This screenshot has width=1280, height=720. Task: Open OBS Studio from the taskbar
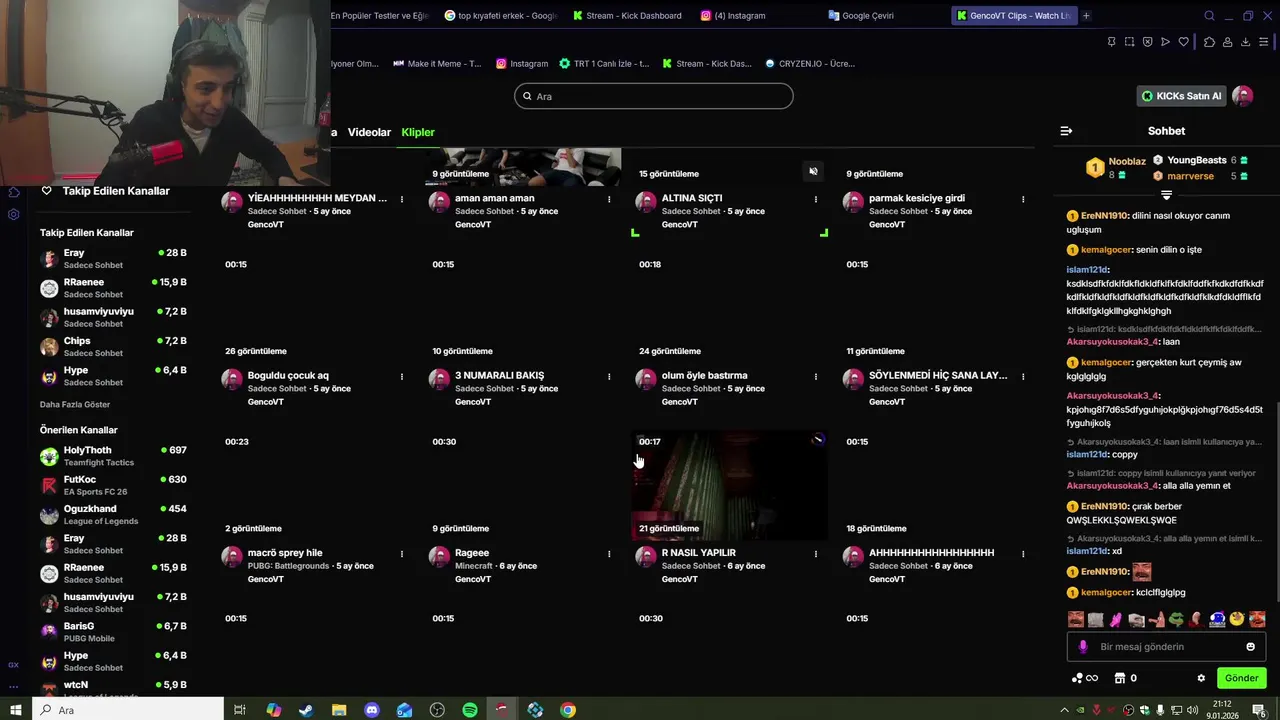point(437,710)
